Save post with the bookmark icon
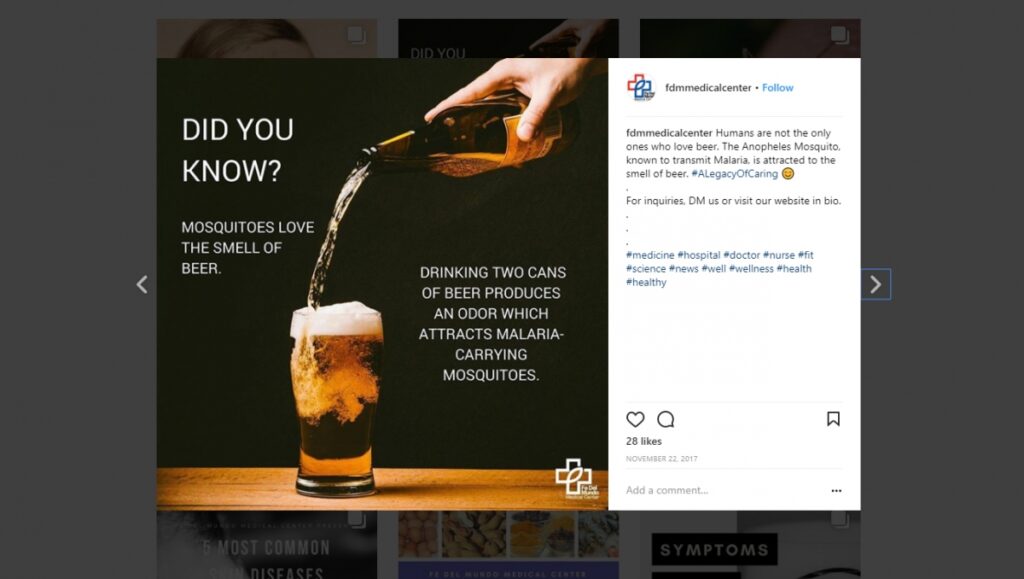1024x579 pixels. (x=833, y=418)
